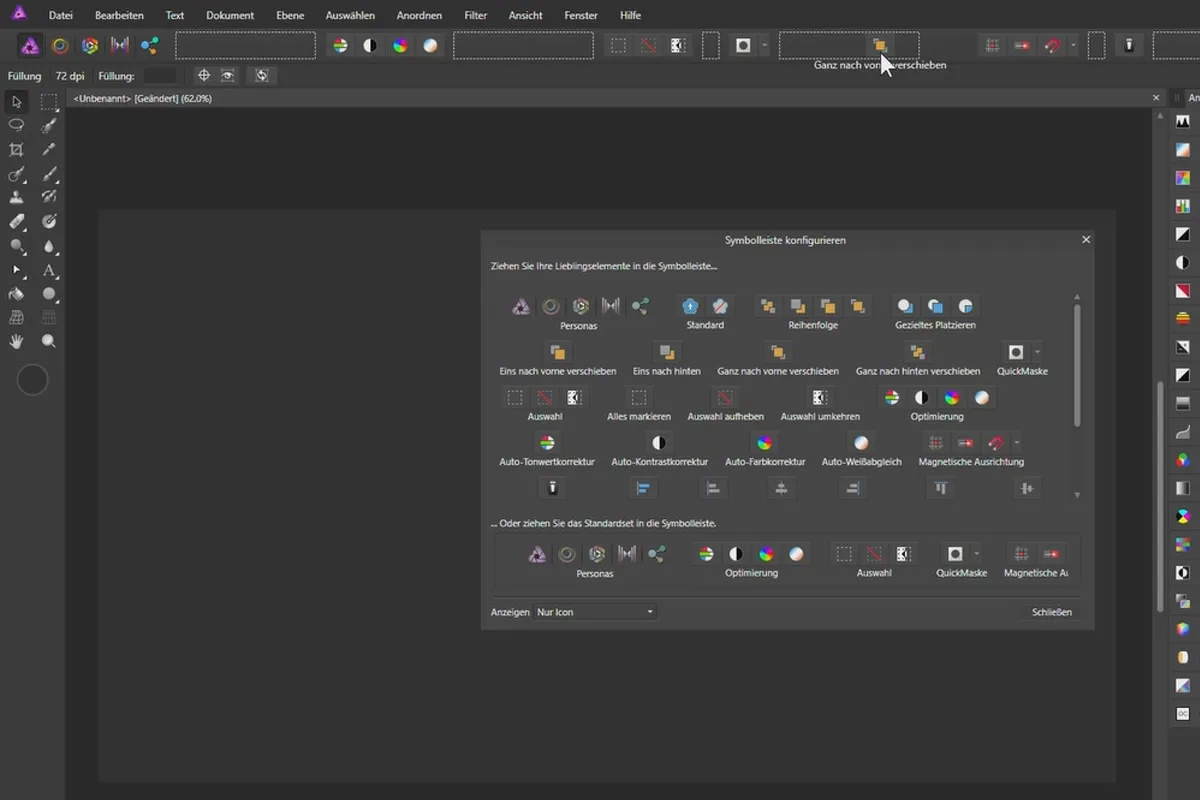Apply auto contrast from the top toolbar
The image size is (1200, 800).
[370, 46]
